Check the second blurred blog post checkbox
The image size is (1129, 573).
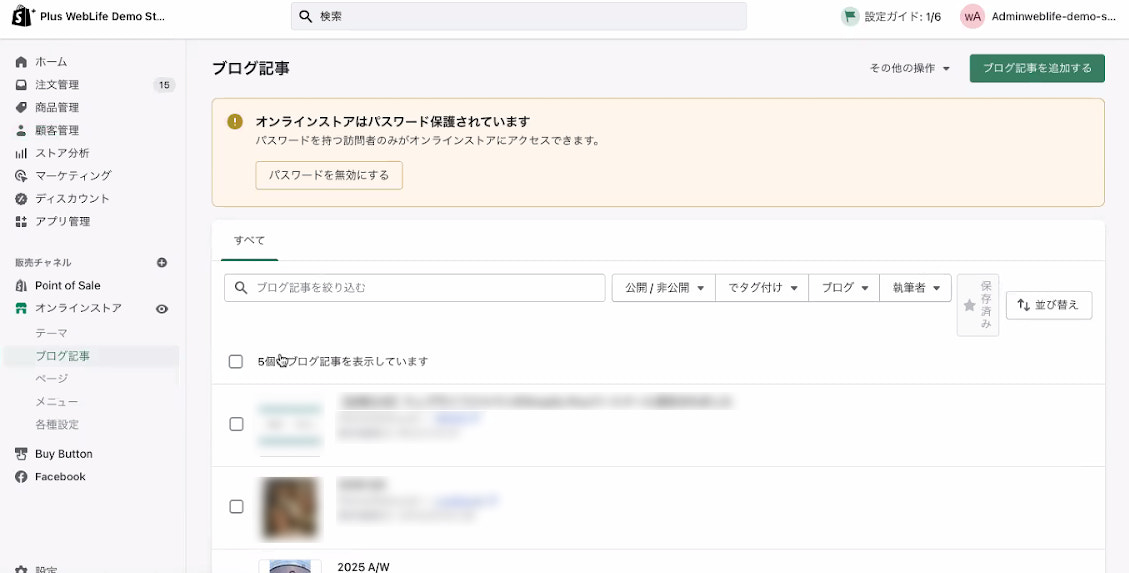tap(236, 507)
